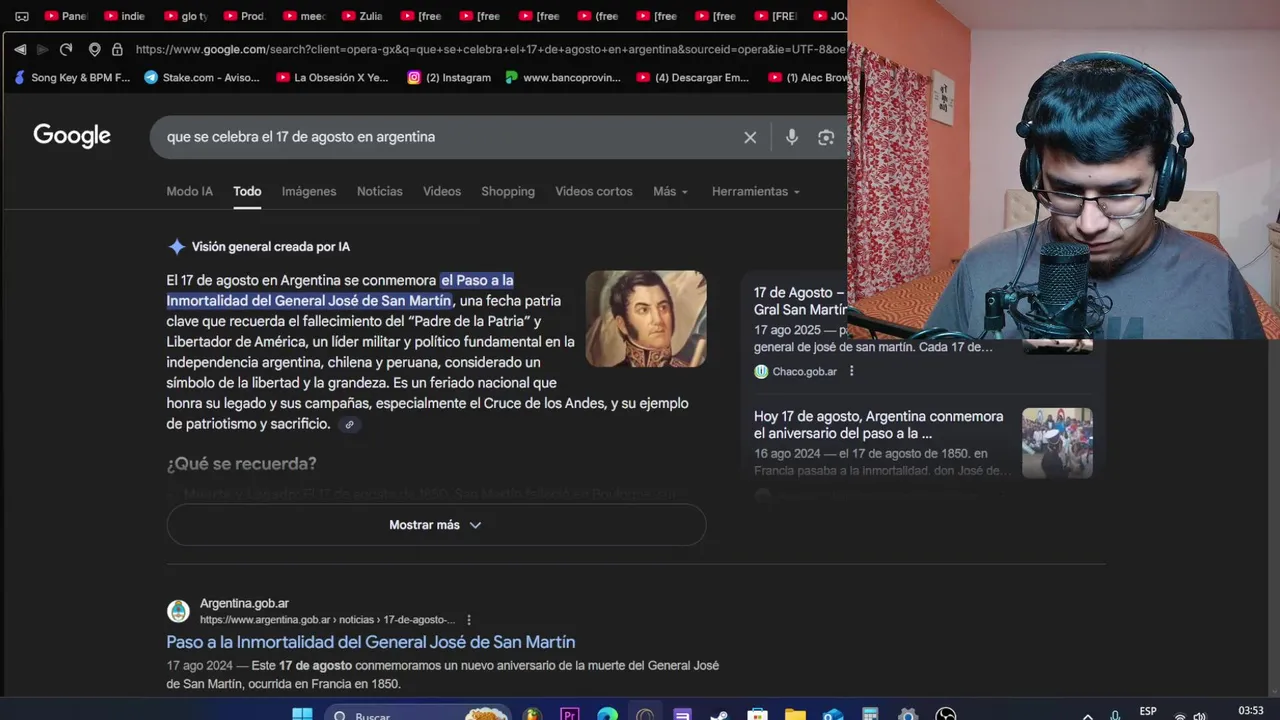The height and width of the screenshot is (720, 1280).
Task: Open the www.bancoprovin bookmark
Action: pyautogui.click(x=564, y=77)
